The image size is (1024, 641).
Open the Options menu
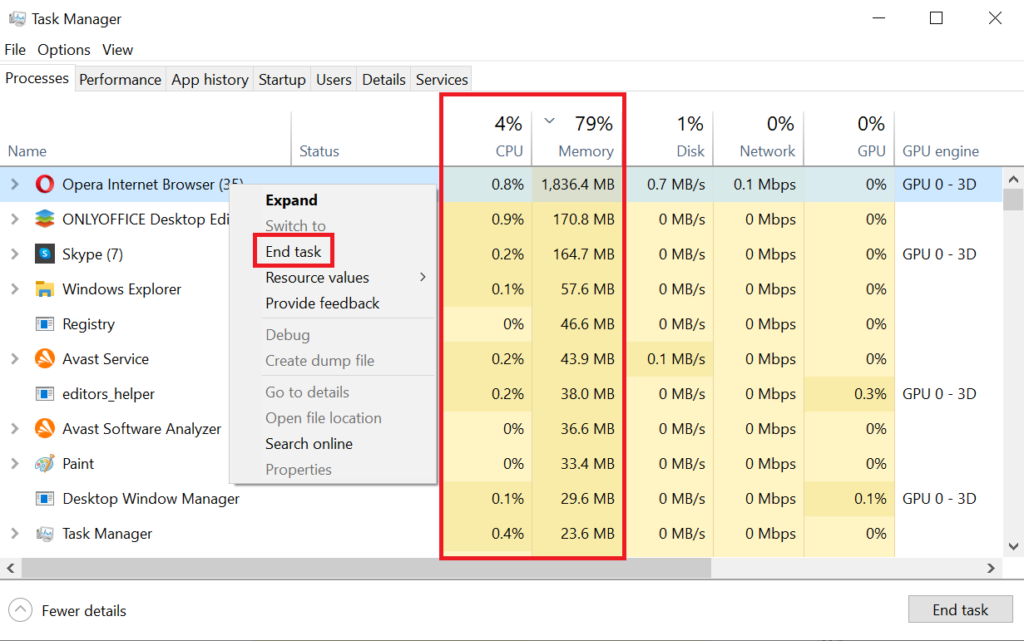pos(63,49)
